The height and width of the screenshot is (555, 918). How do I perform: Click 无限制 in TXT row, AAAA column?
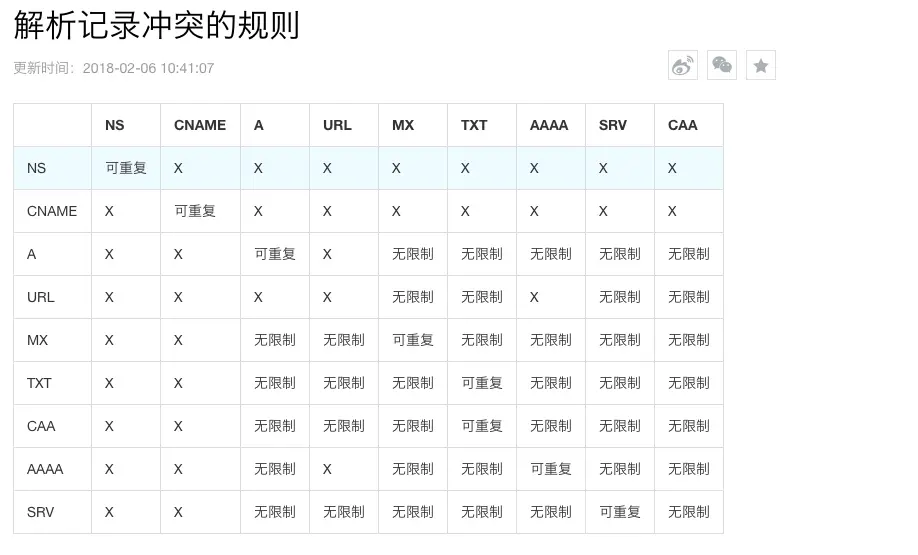[551, 383]
